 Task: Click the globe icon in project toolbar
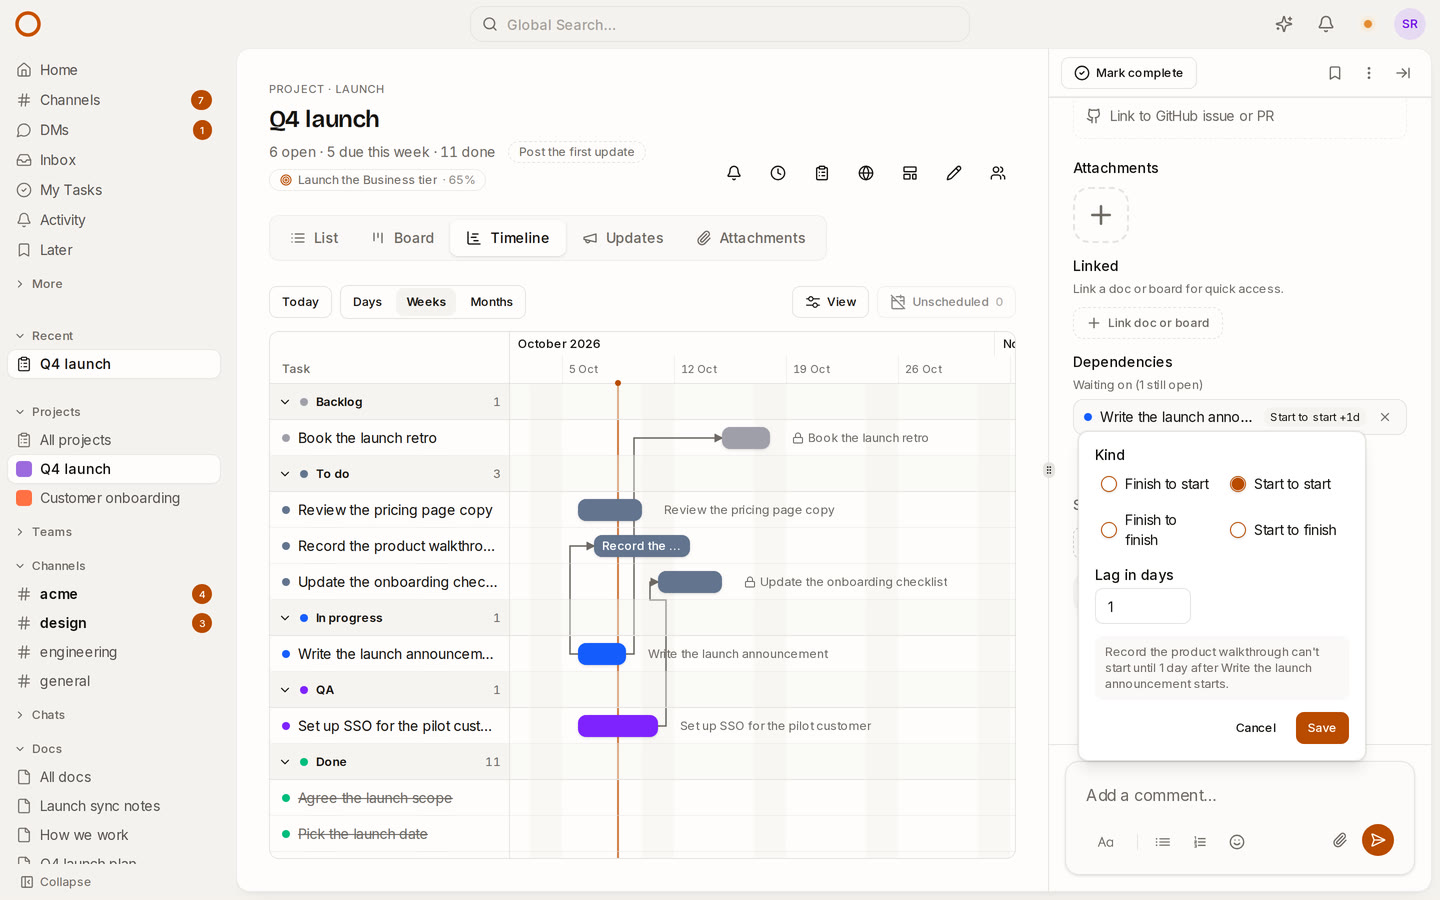point(866,173)
